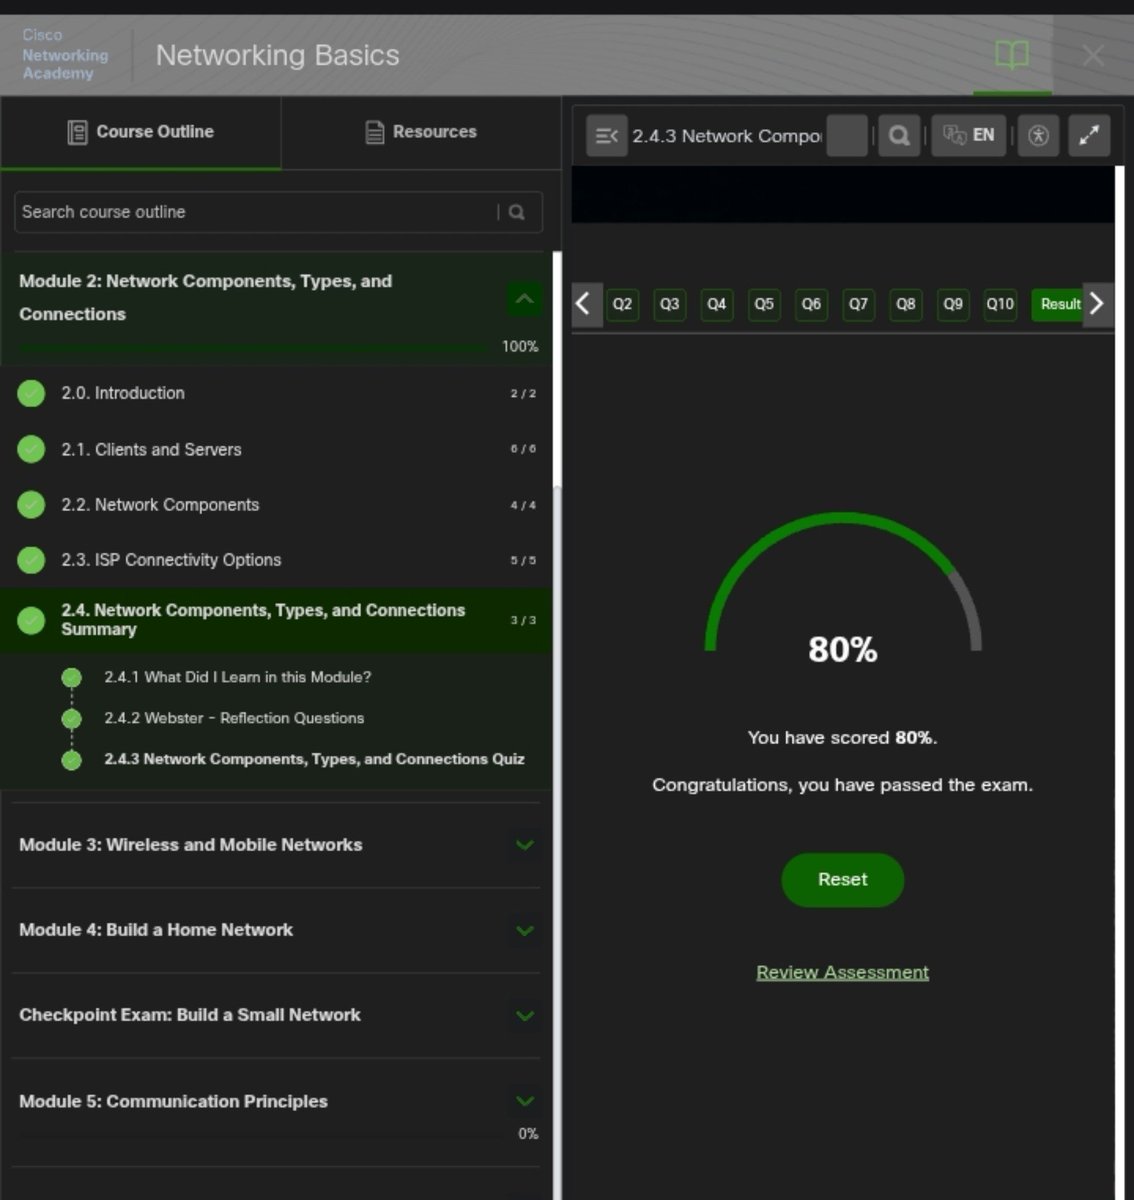Advance with the right arrow after Result
Viewport: 1134px width, 1200px height.
click(1097, 303)
